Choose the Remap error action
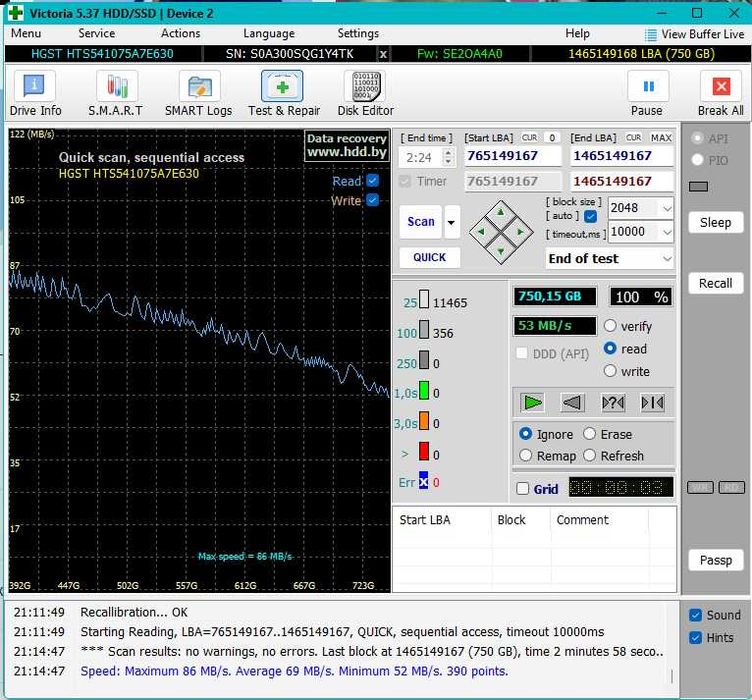The image size is (752, 700). (526, 456)
